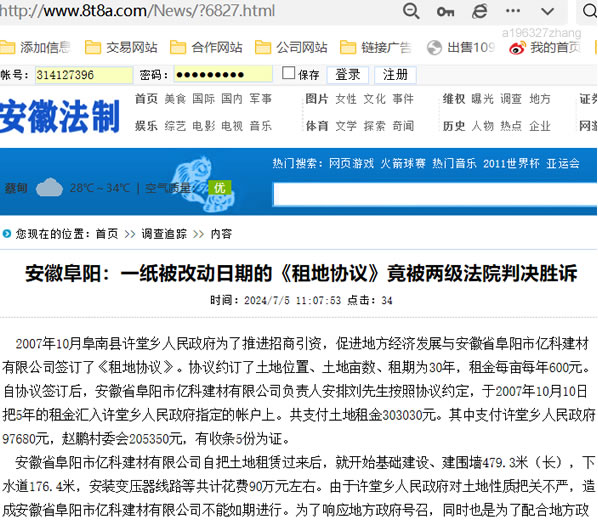
Task: Open the 维权 navigation link
Action: tap(454, 99)
